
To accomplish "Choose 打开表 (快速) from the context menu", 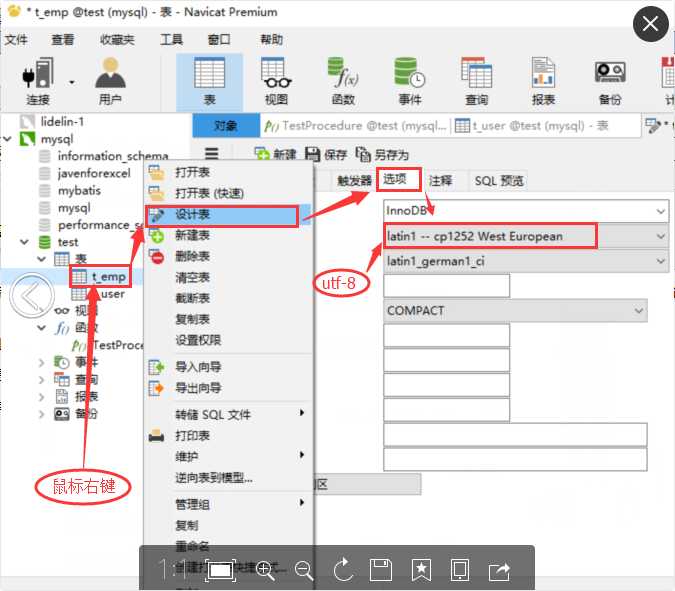I will (228, 193).
